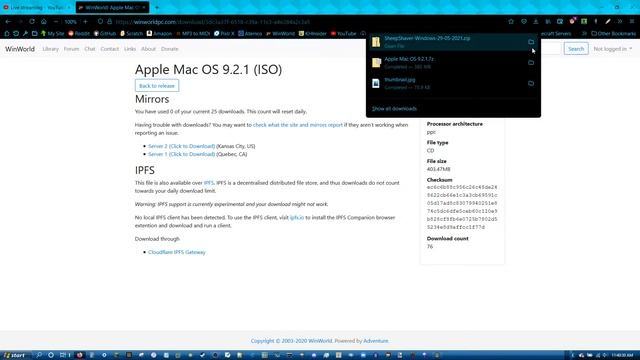Open the Donate nav menu item
640x360 pixels.
pos(169,49)
